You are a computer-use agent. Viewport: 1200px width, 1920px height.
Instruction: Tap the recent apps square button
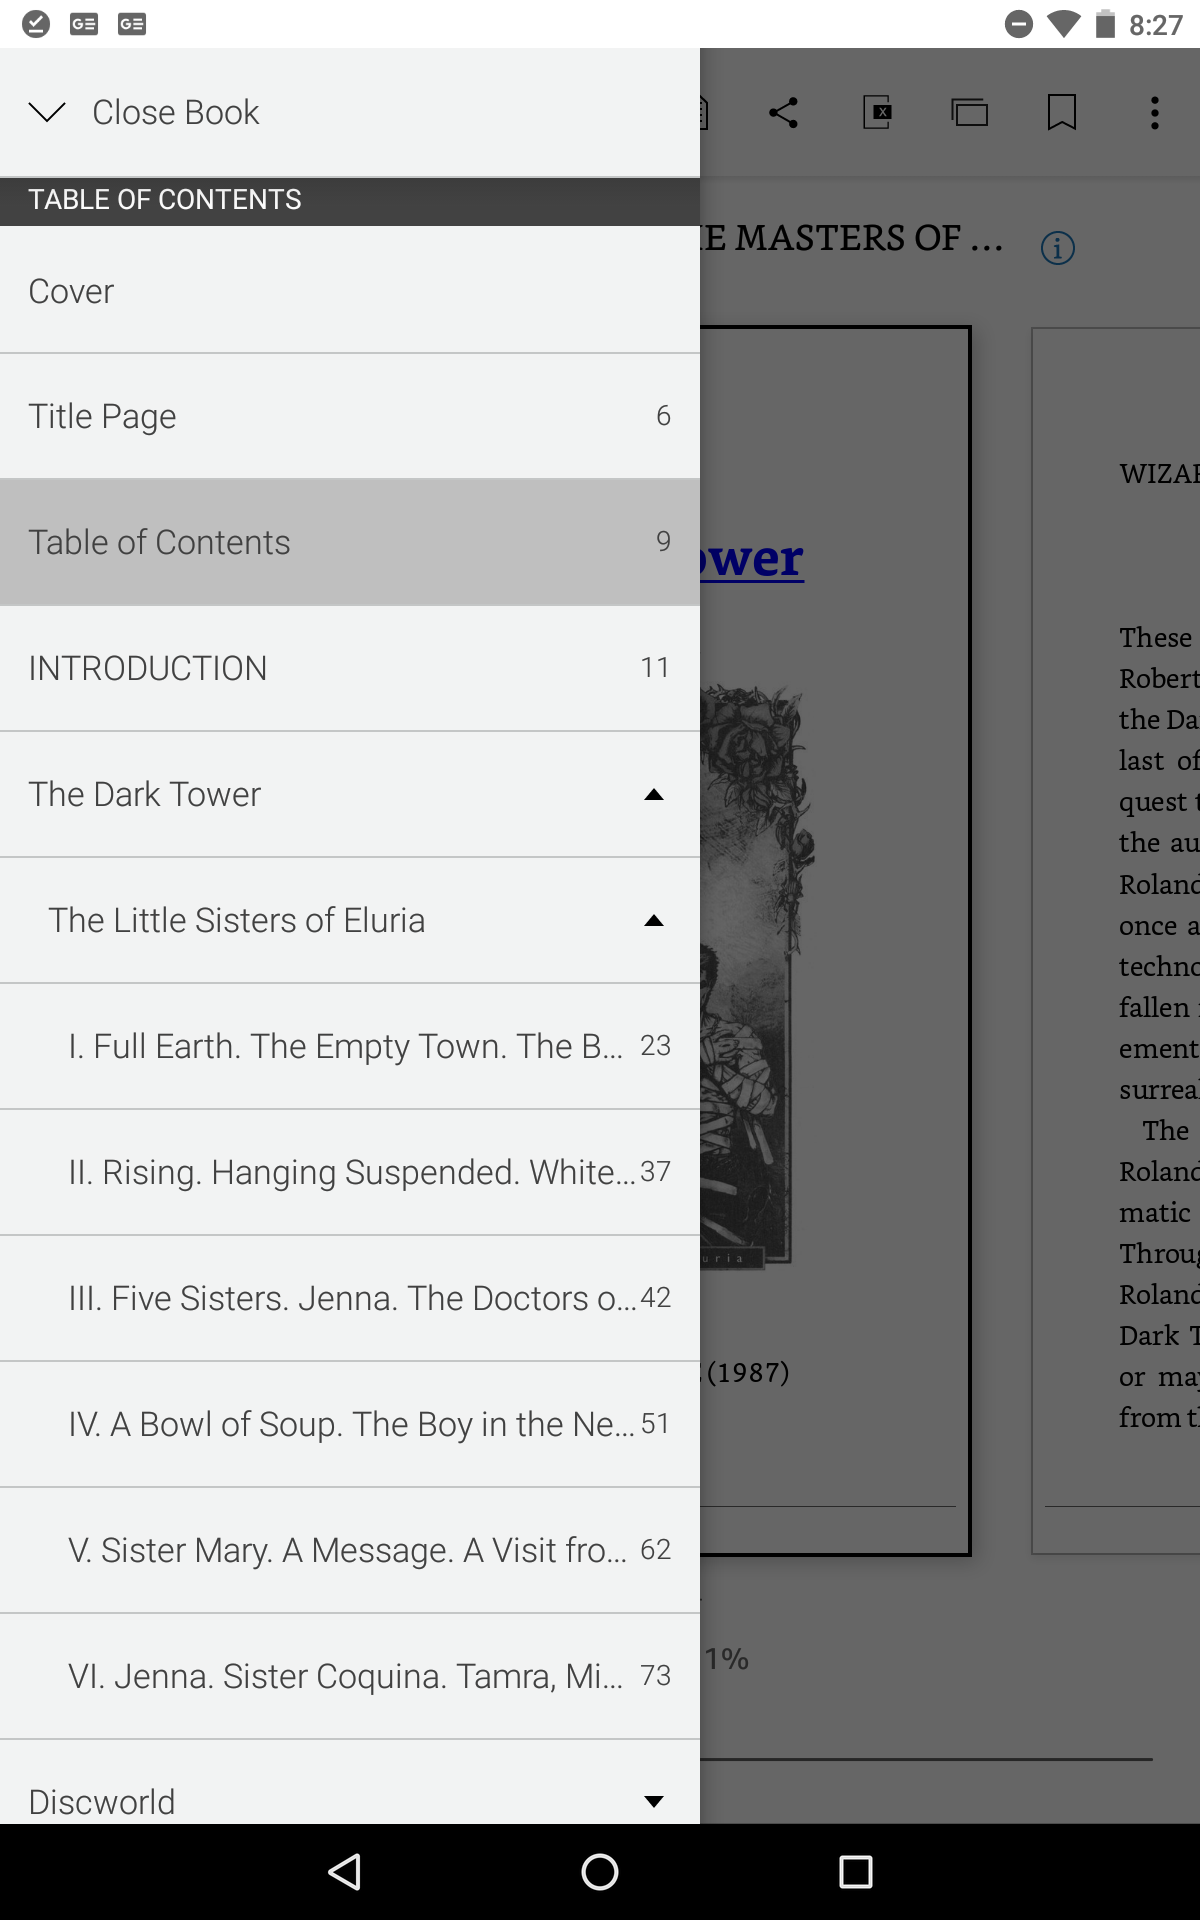855,1871
